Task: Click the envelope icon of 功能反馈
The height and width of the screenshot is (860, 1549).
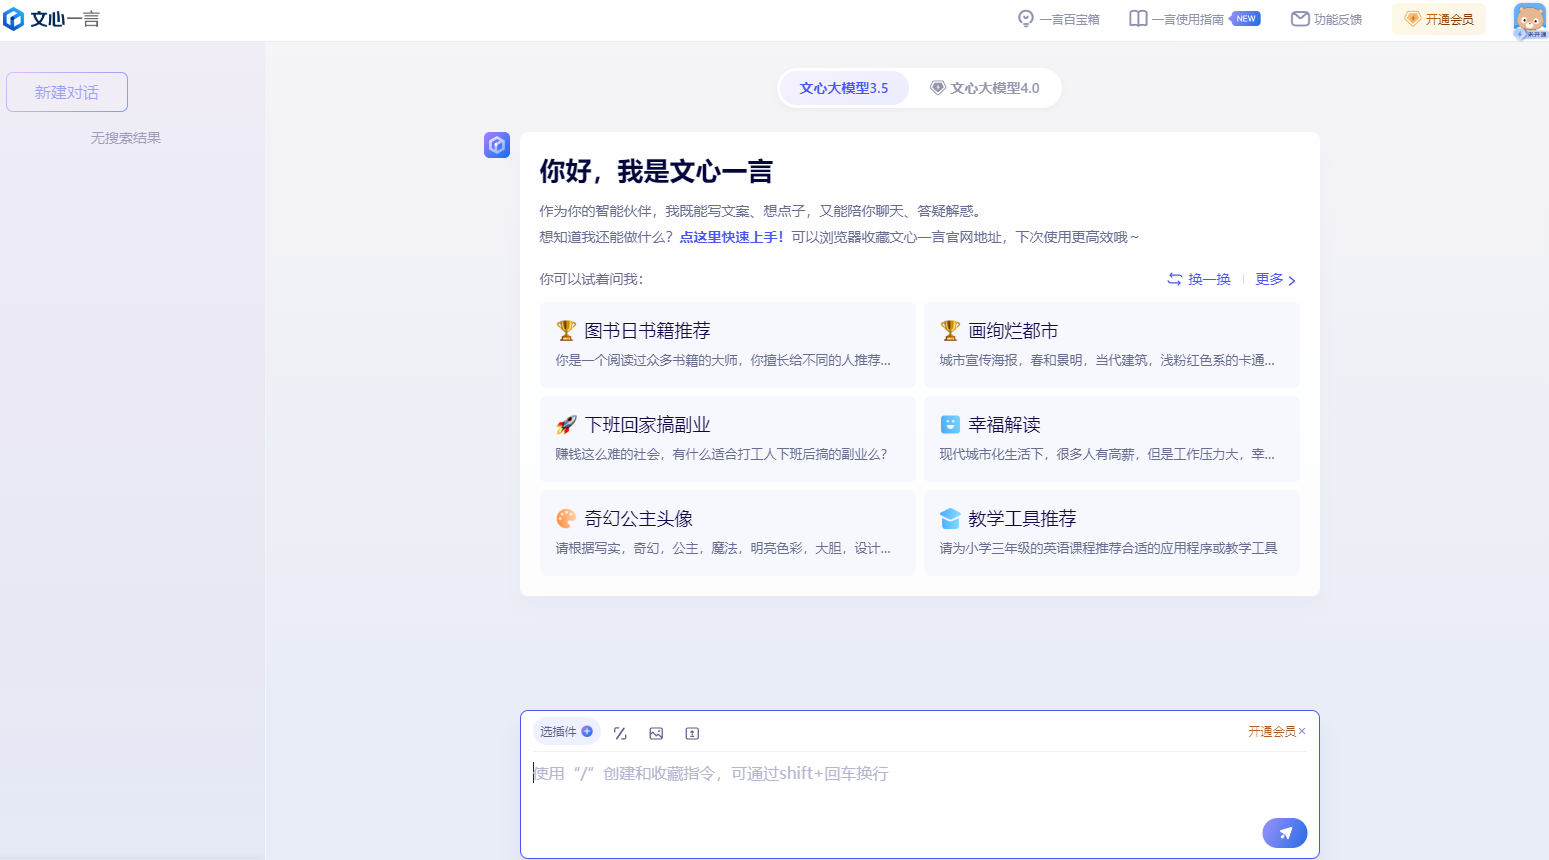Action: coord(1300,19)
